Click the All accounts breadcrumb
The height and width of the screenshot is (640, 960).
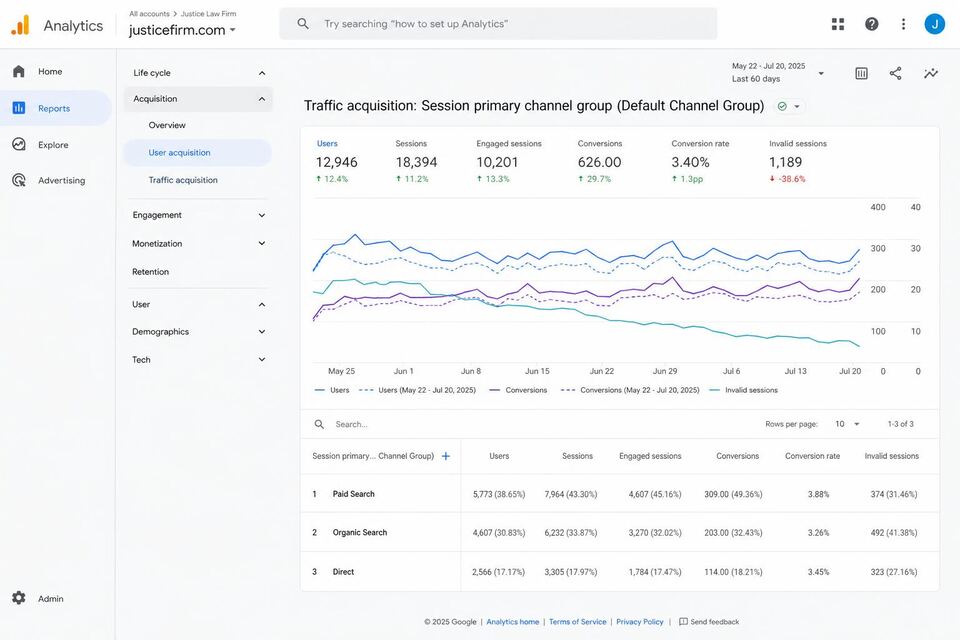[149, 13]
